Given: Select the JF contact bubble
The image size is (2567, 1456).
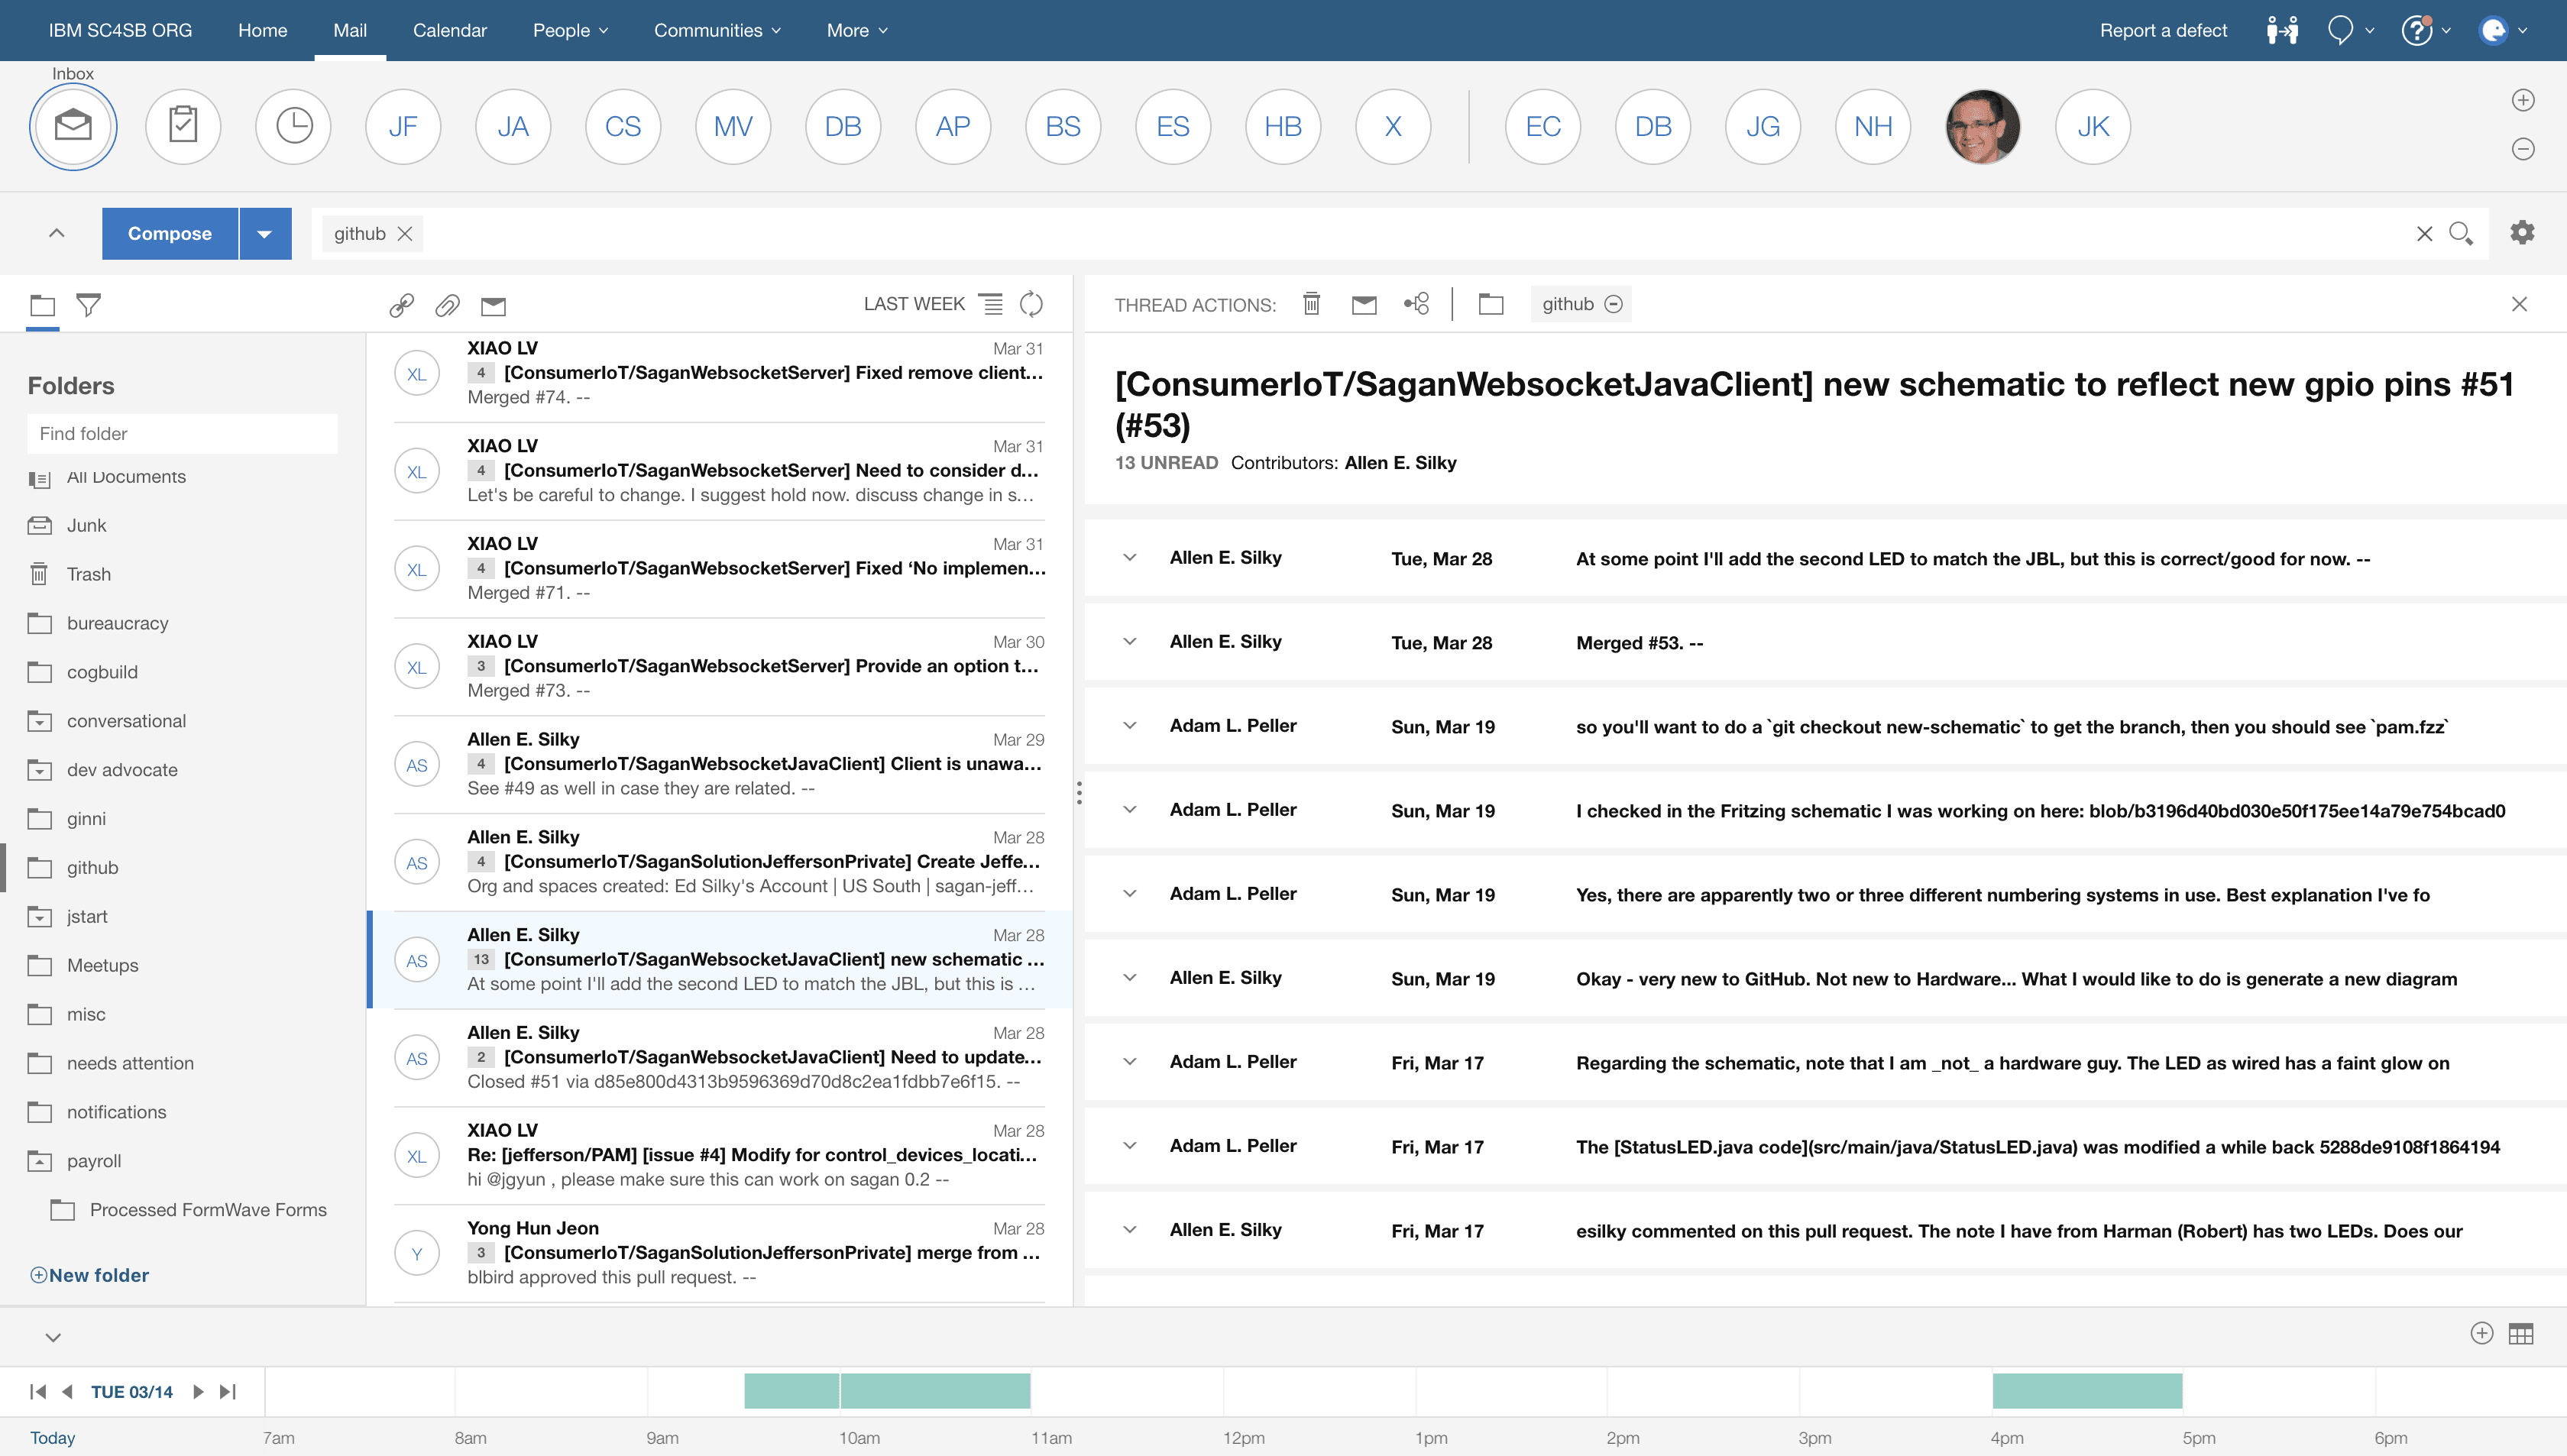Looking at the screenshot, I should pos(403,127).
